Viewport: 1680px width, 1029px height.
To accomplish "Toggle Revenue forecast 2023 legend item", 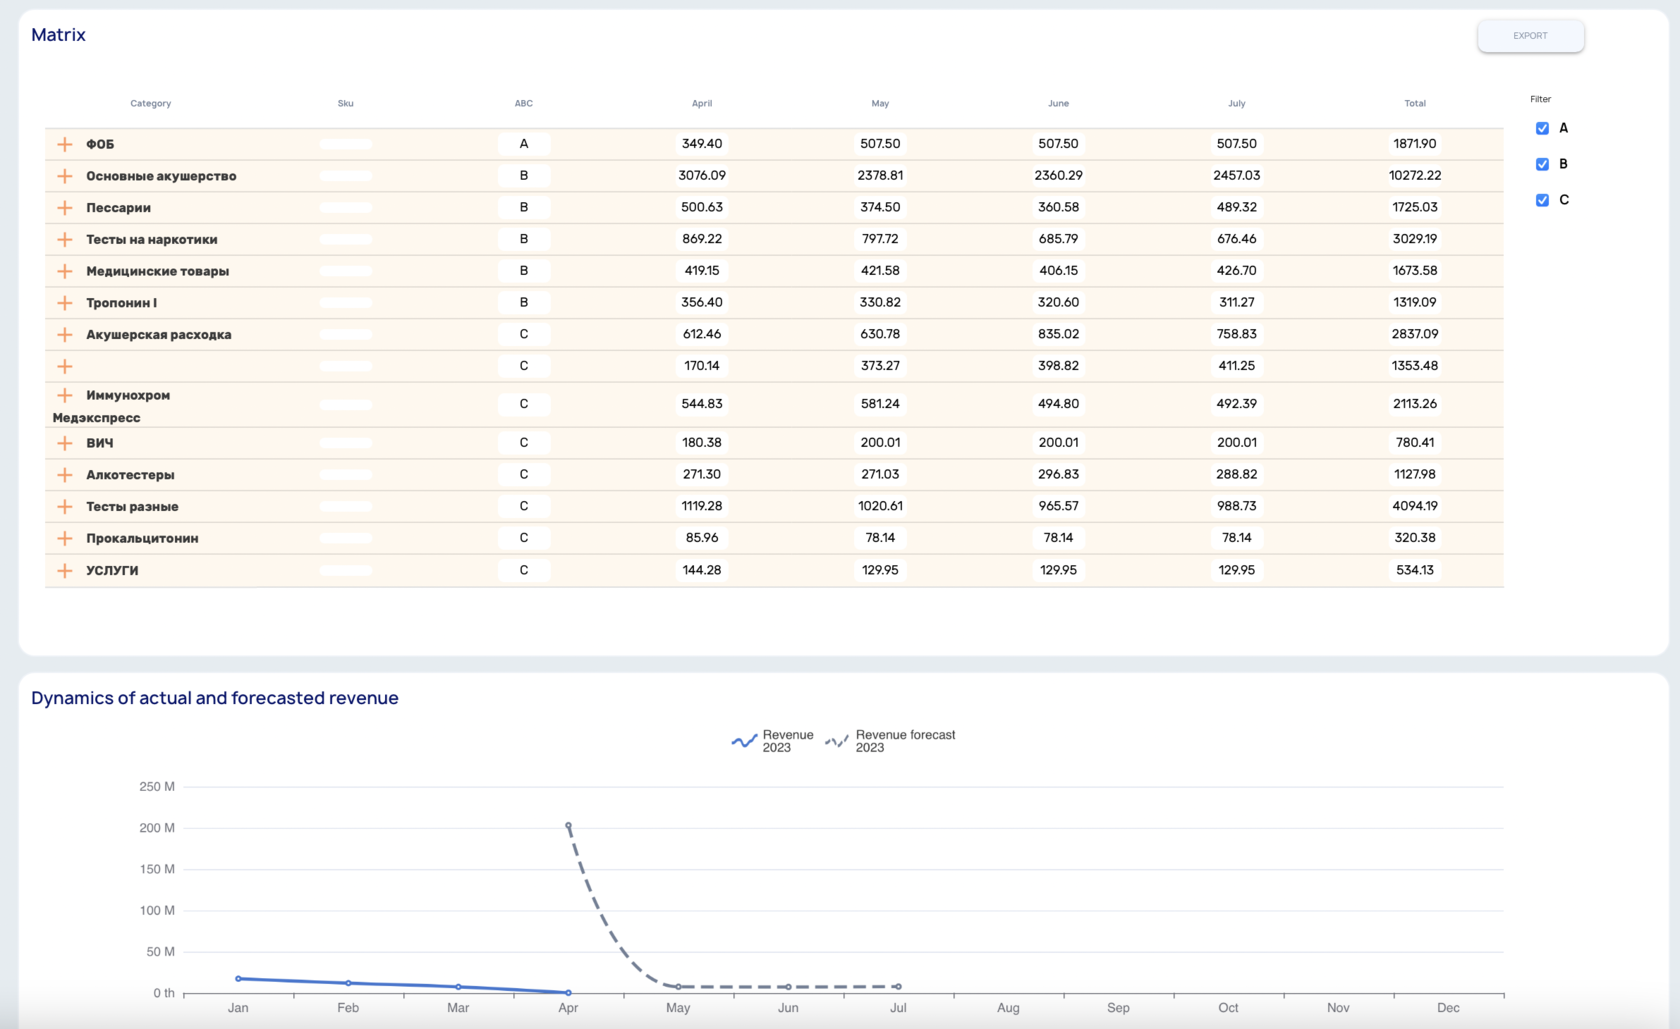I will pyautogui.click(x=890, y=741).
